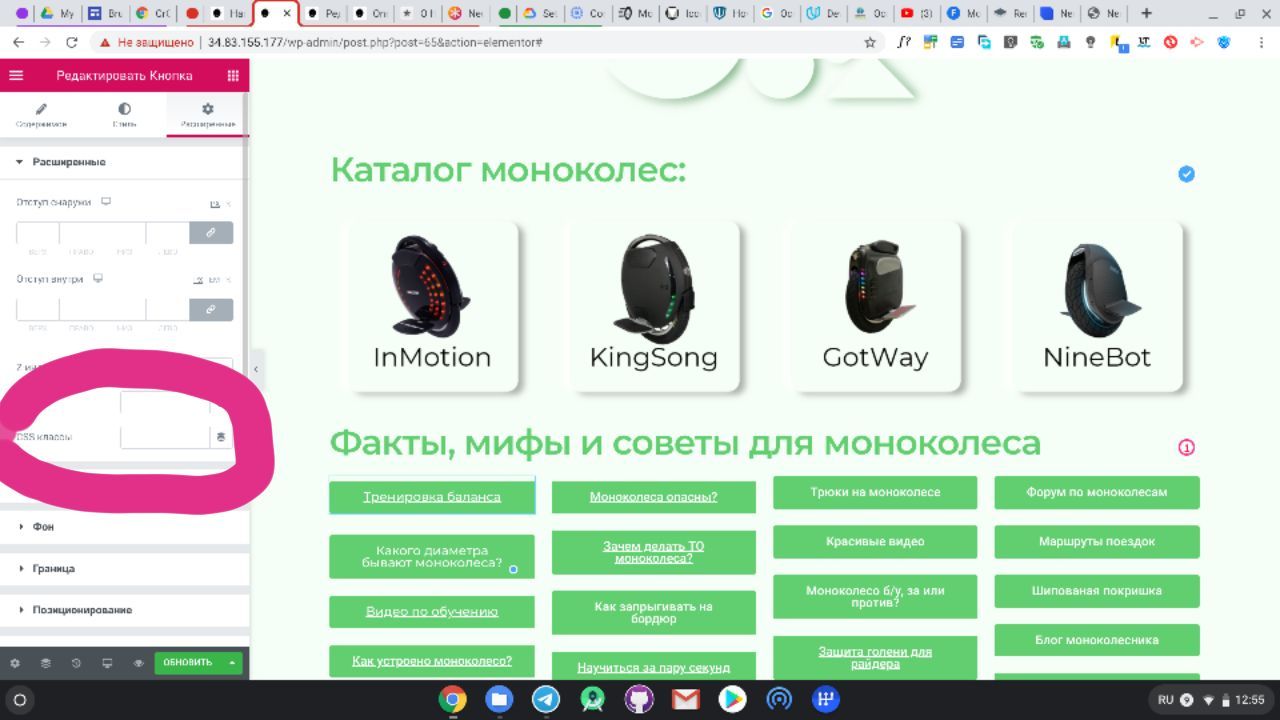This screenshot has height=720, width=1280.
Task: Open the Расширенные tab
Action: 207,115
